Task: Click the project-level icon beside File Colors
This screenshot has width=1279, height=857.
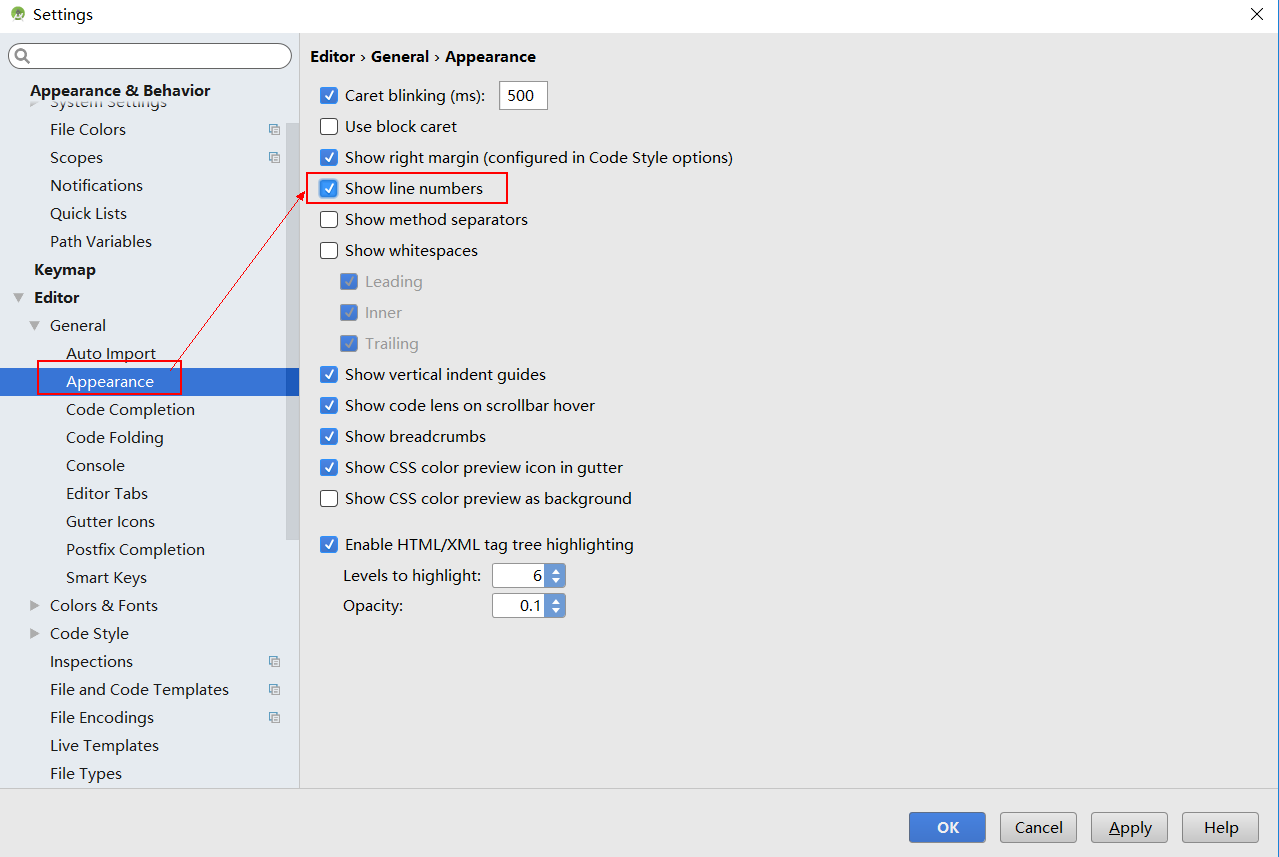Action: tap(274, 130)
